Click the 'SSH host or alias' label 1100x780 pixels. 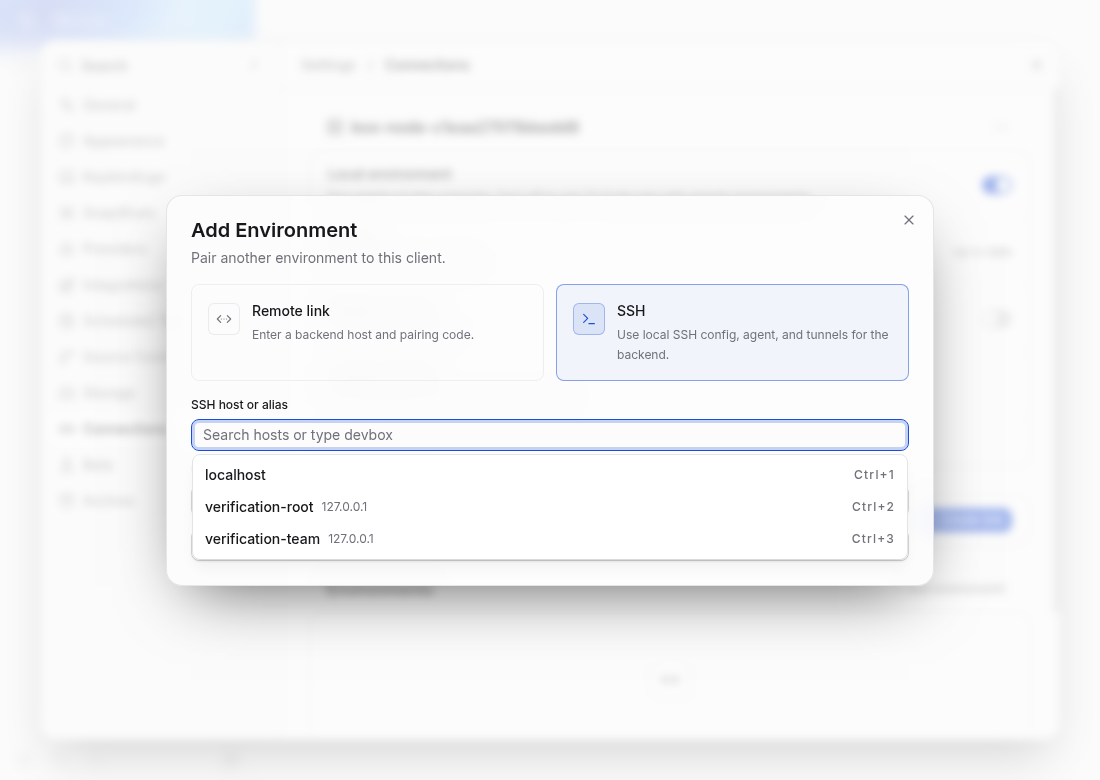click(x=239, y=405)
